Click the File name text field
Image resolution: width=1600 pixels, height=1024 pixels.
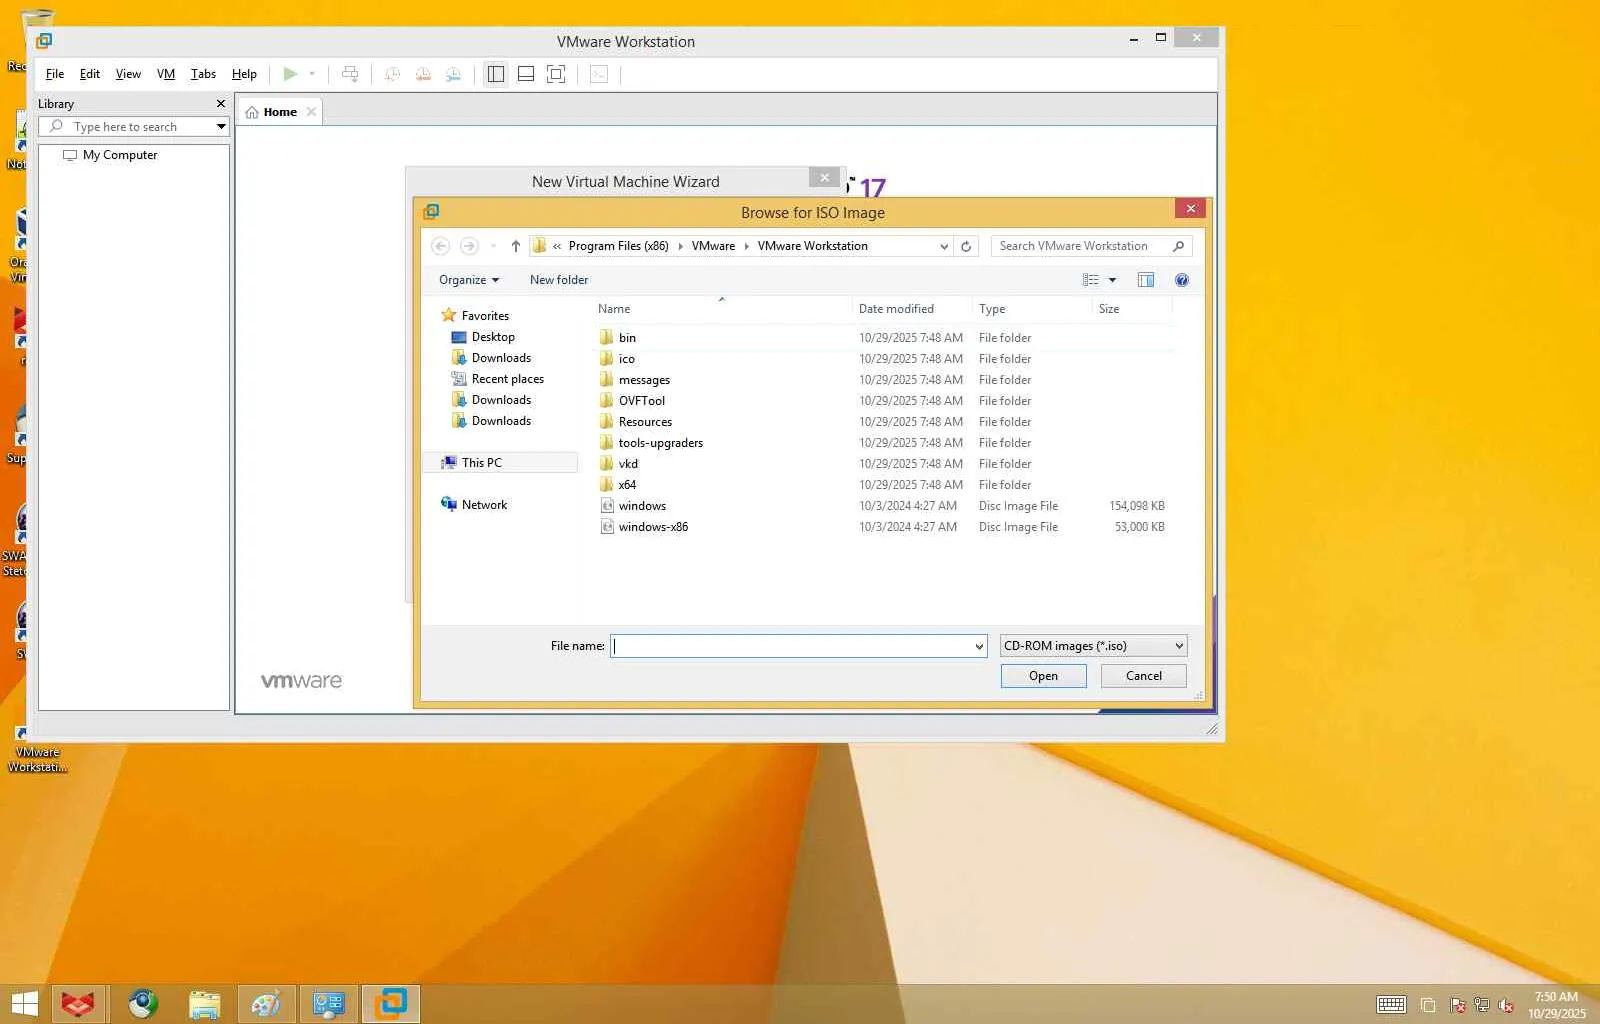click(x=792, y=646)
